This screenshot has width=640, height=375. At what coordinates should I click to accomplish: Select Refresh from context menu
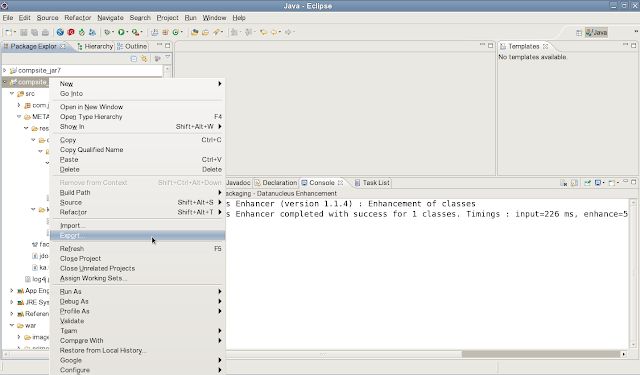pyautogui.click(x=137, y=249)
